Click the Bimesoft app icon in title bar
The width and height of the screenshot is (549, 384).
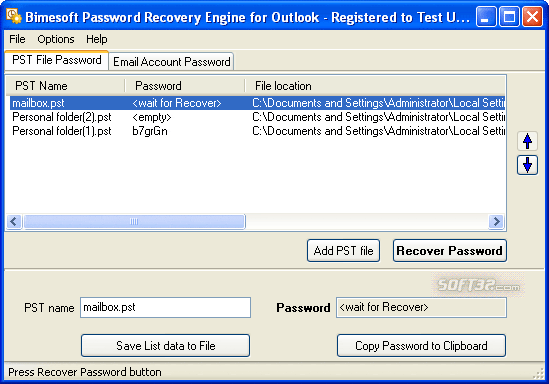[x=14, y=16]
